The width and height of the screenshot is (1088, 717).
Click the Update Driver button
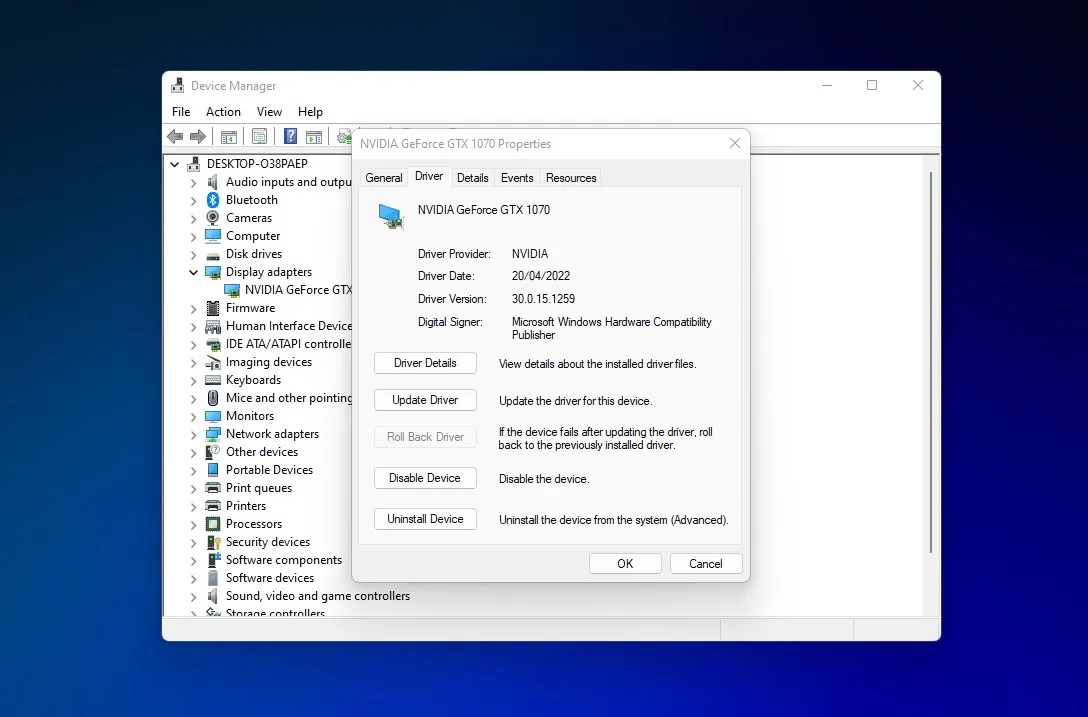(x=425, y=399)
